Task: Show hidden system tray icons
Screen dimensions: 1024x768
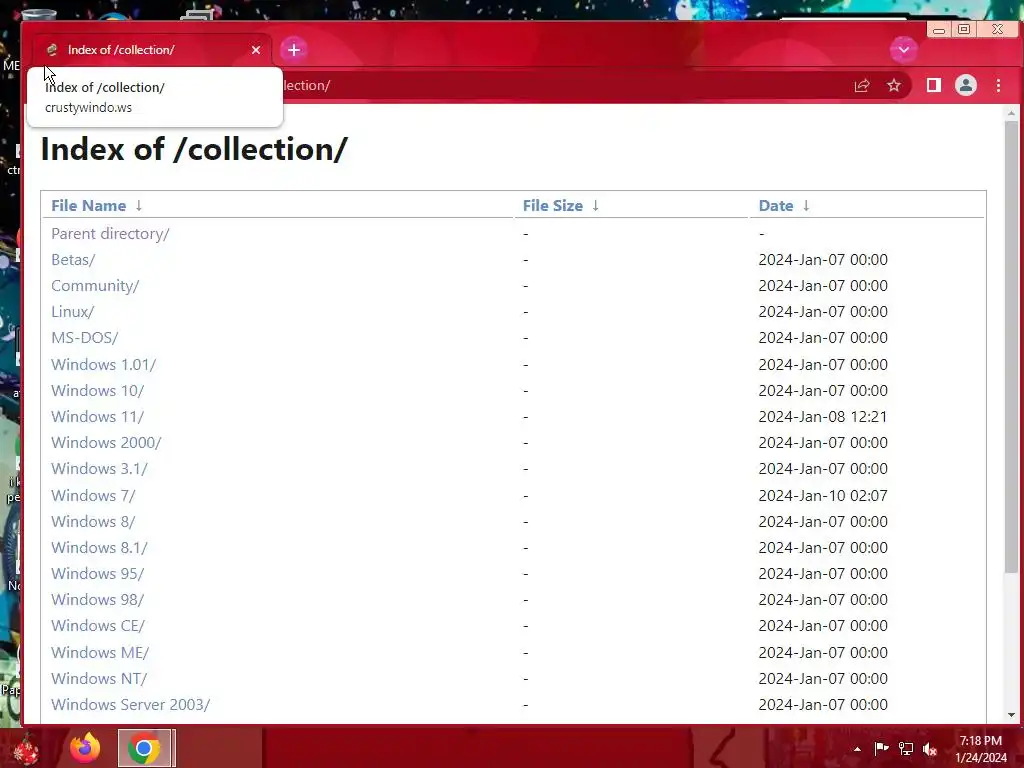Action: pyautogui.click(x=857, y=749)
